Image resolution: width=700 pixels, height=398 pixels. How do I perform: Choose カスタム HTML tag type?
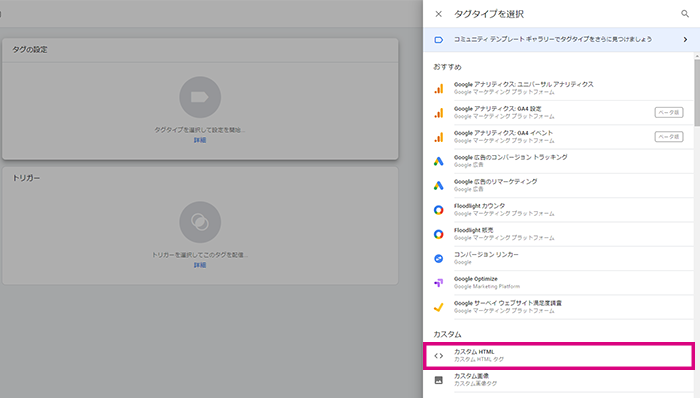point(558,356)
